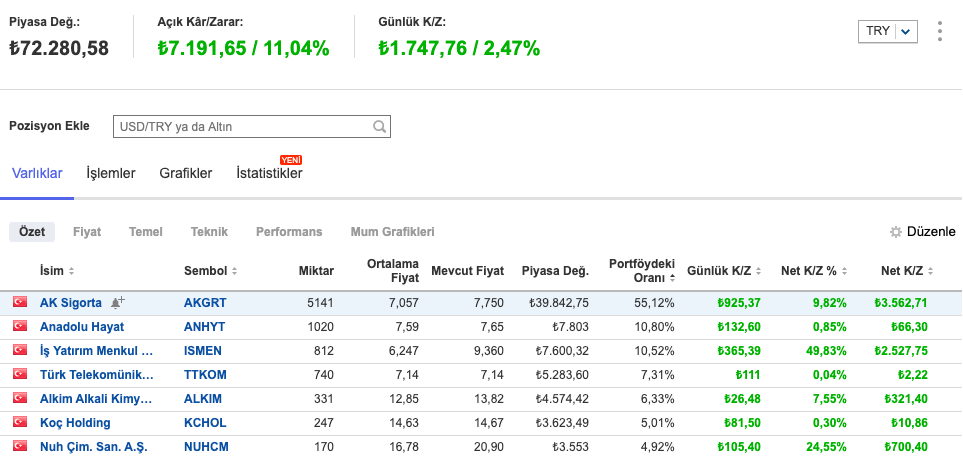Sort by Sembol column header
963x466 pixels.
(210, 272)
